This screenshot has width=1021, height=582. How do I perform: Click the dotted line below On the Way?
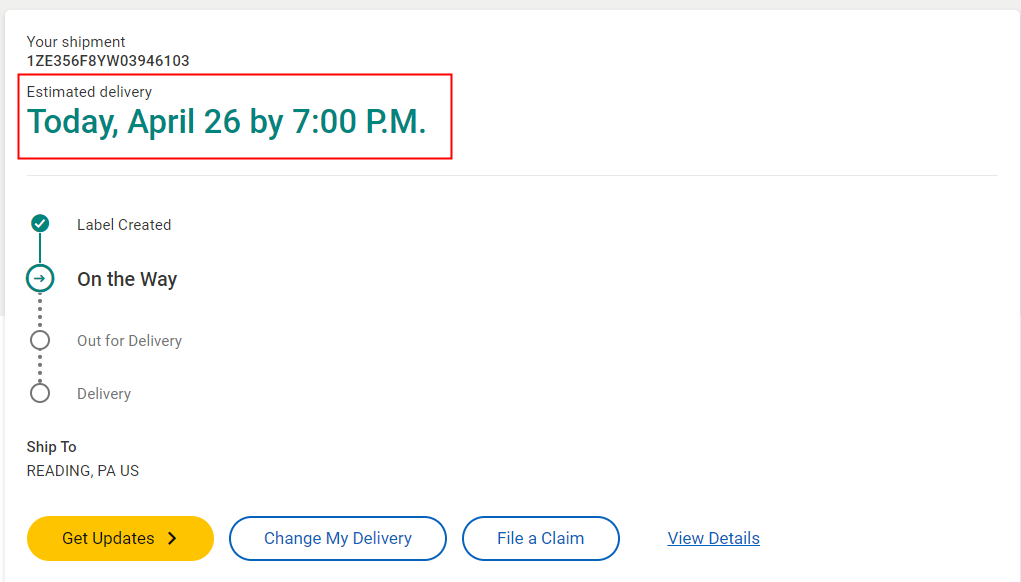(40, 311)
